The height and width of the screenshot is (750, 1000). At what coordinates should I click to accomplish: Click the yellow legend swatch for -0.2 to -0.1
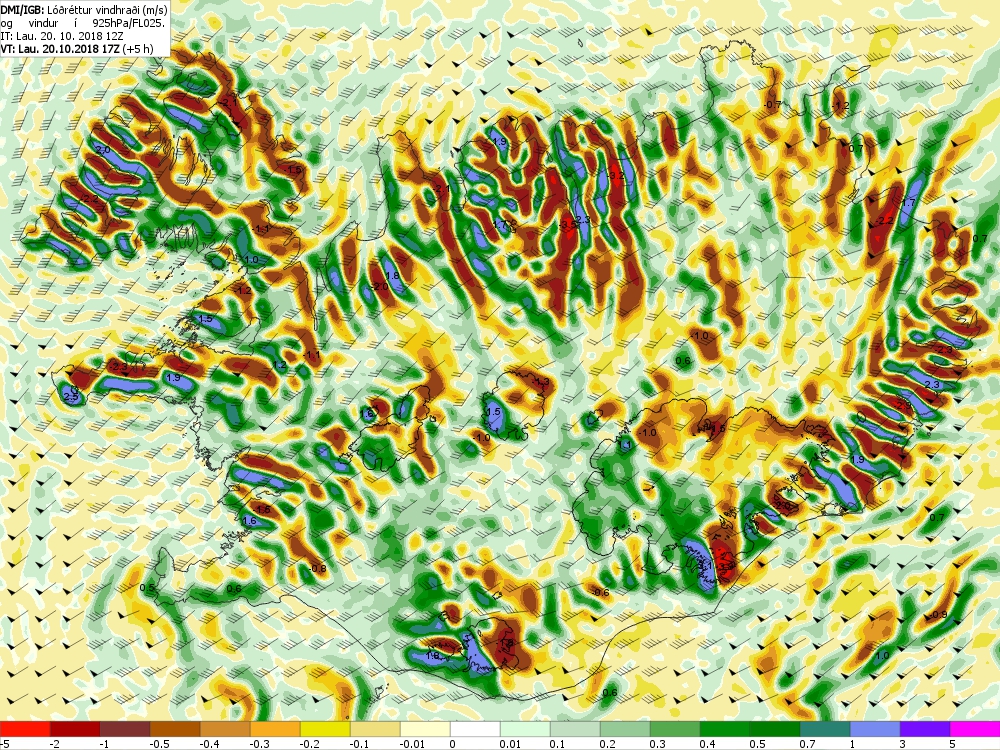point(325,729)
